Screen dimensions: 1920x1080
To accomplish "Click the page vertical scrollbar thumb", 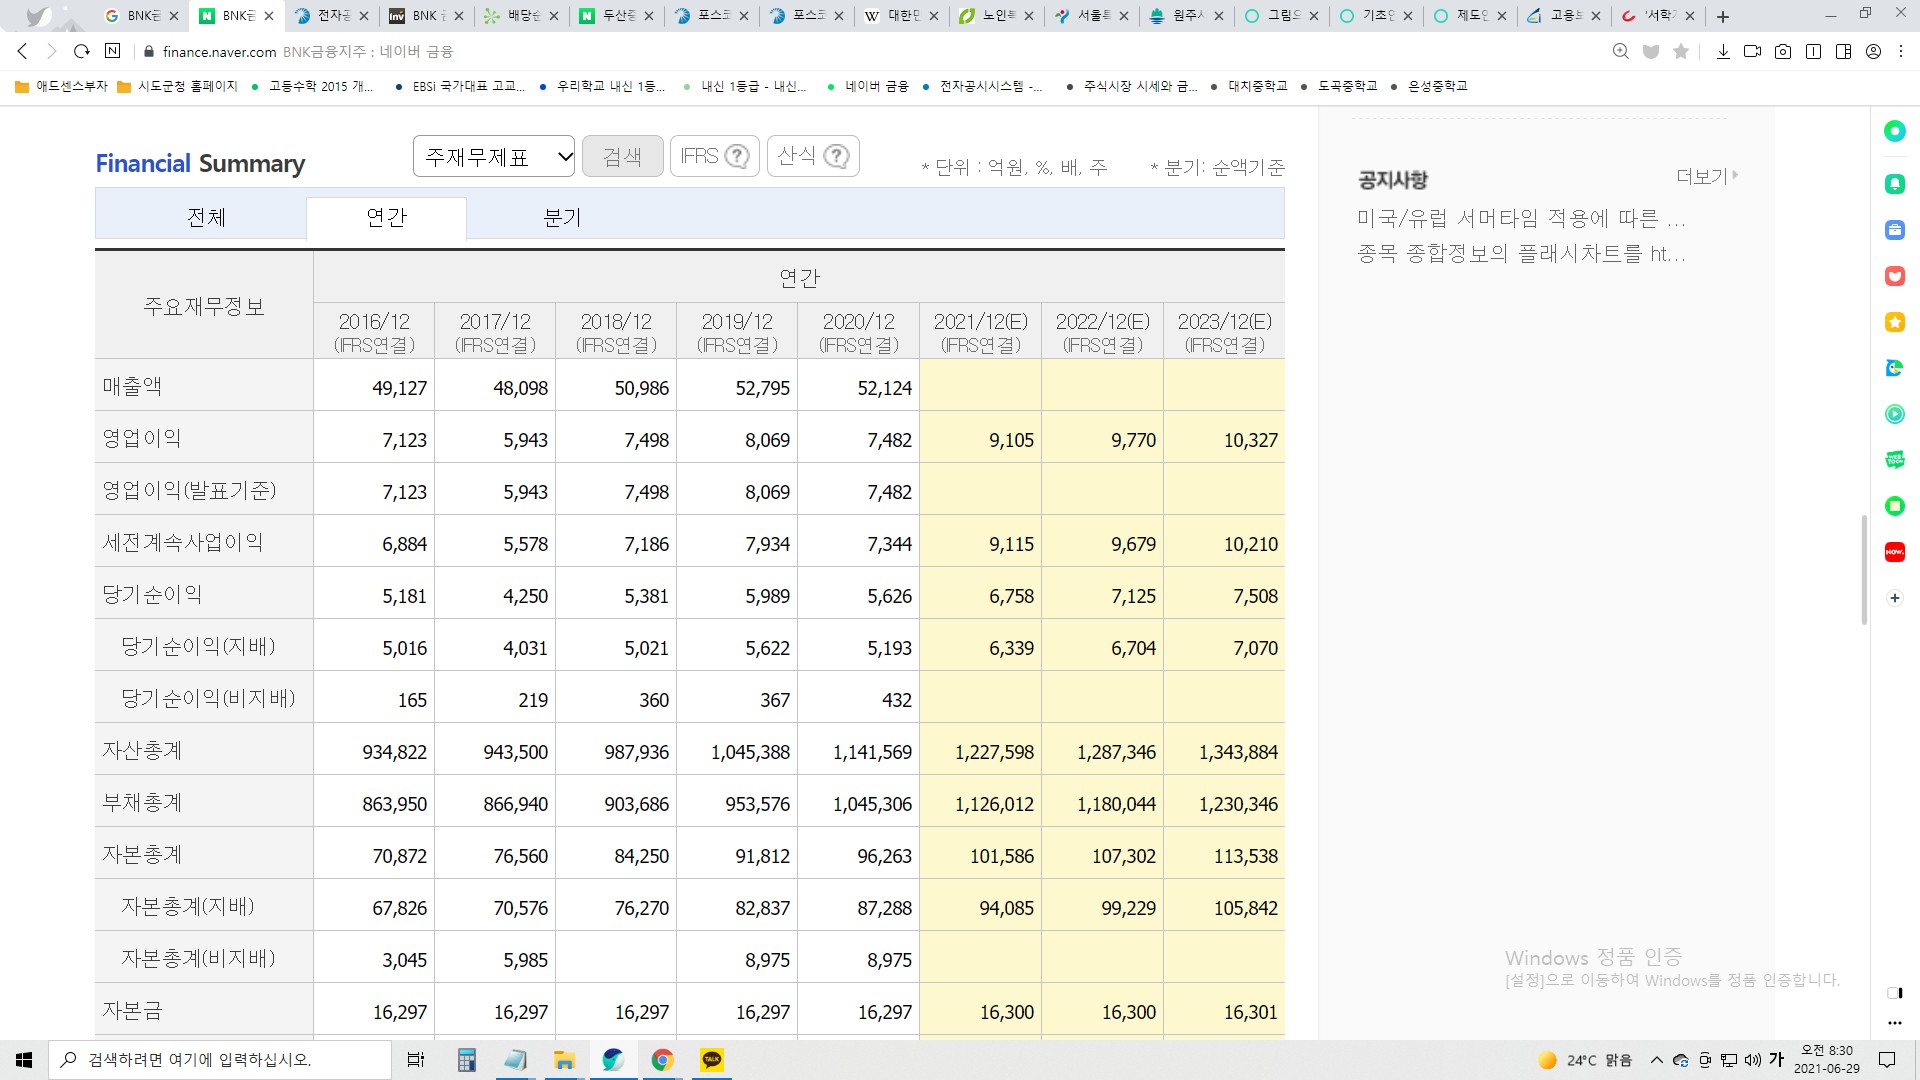I will tap(1863, 570).
